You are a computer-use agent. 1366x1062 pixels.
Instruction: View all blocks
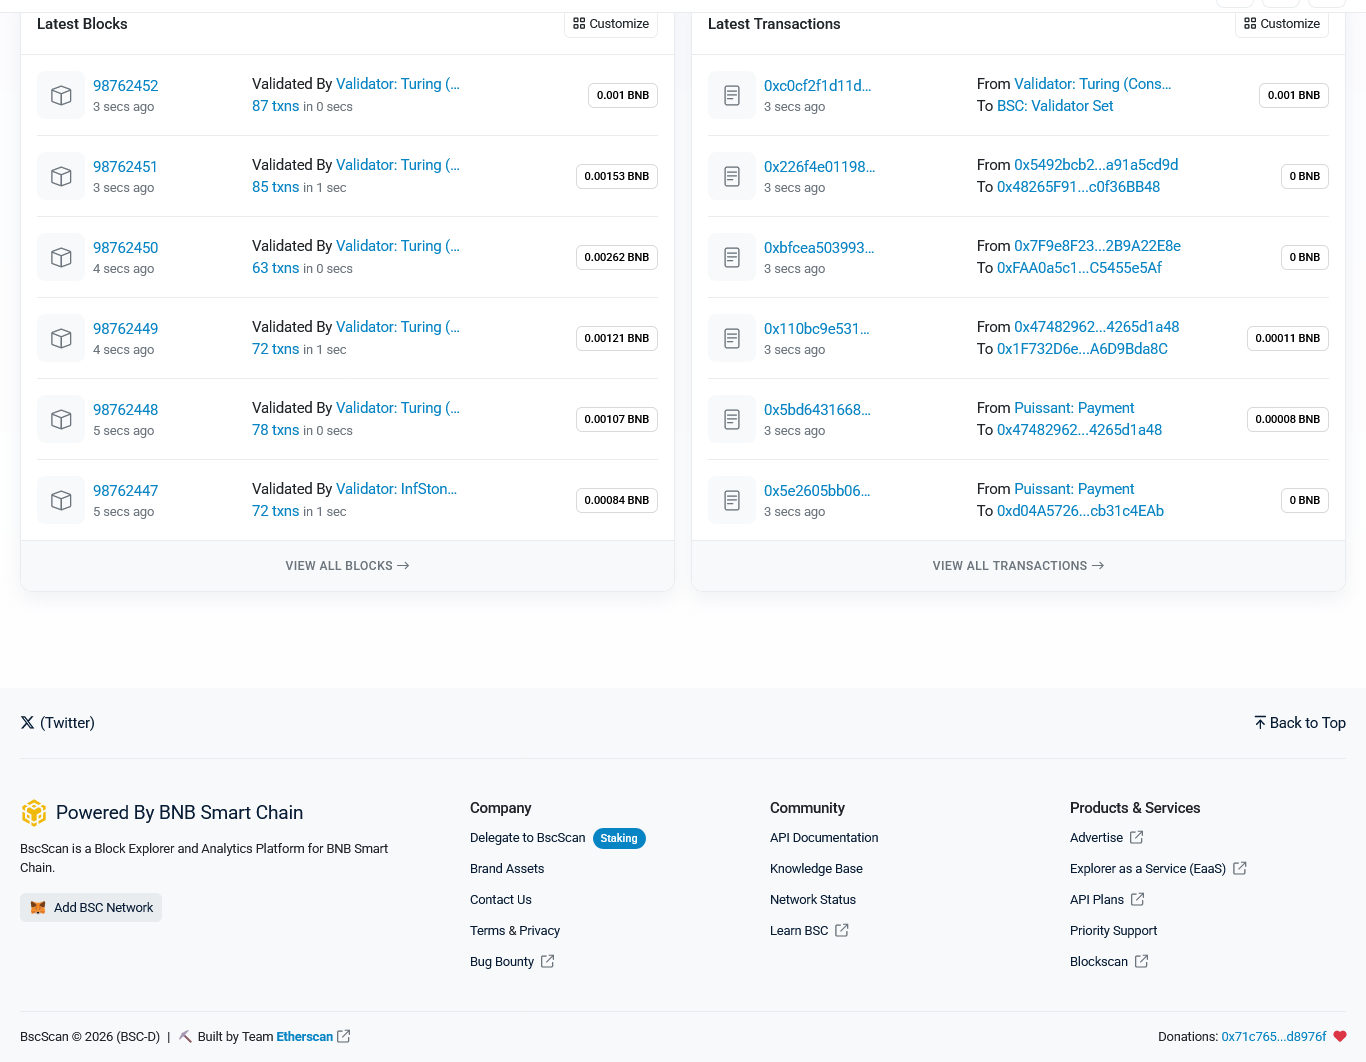[x=347, y=566]
